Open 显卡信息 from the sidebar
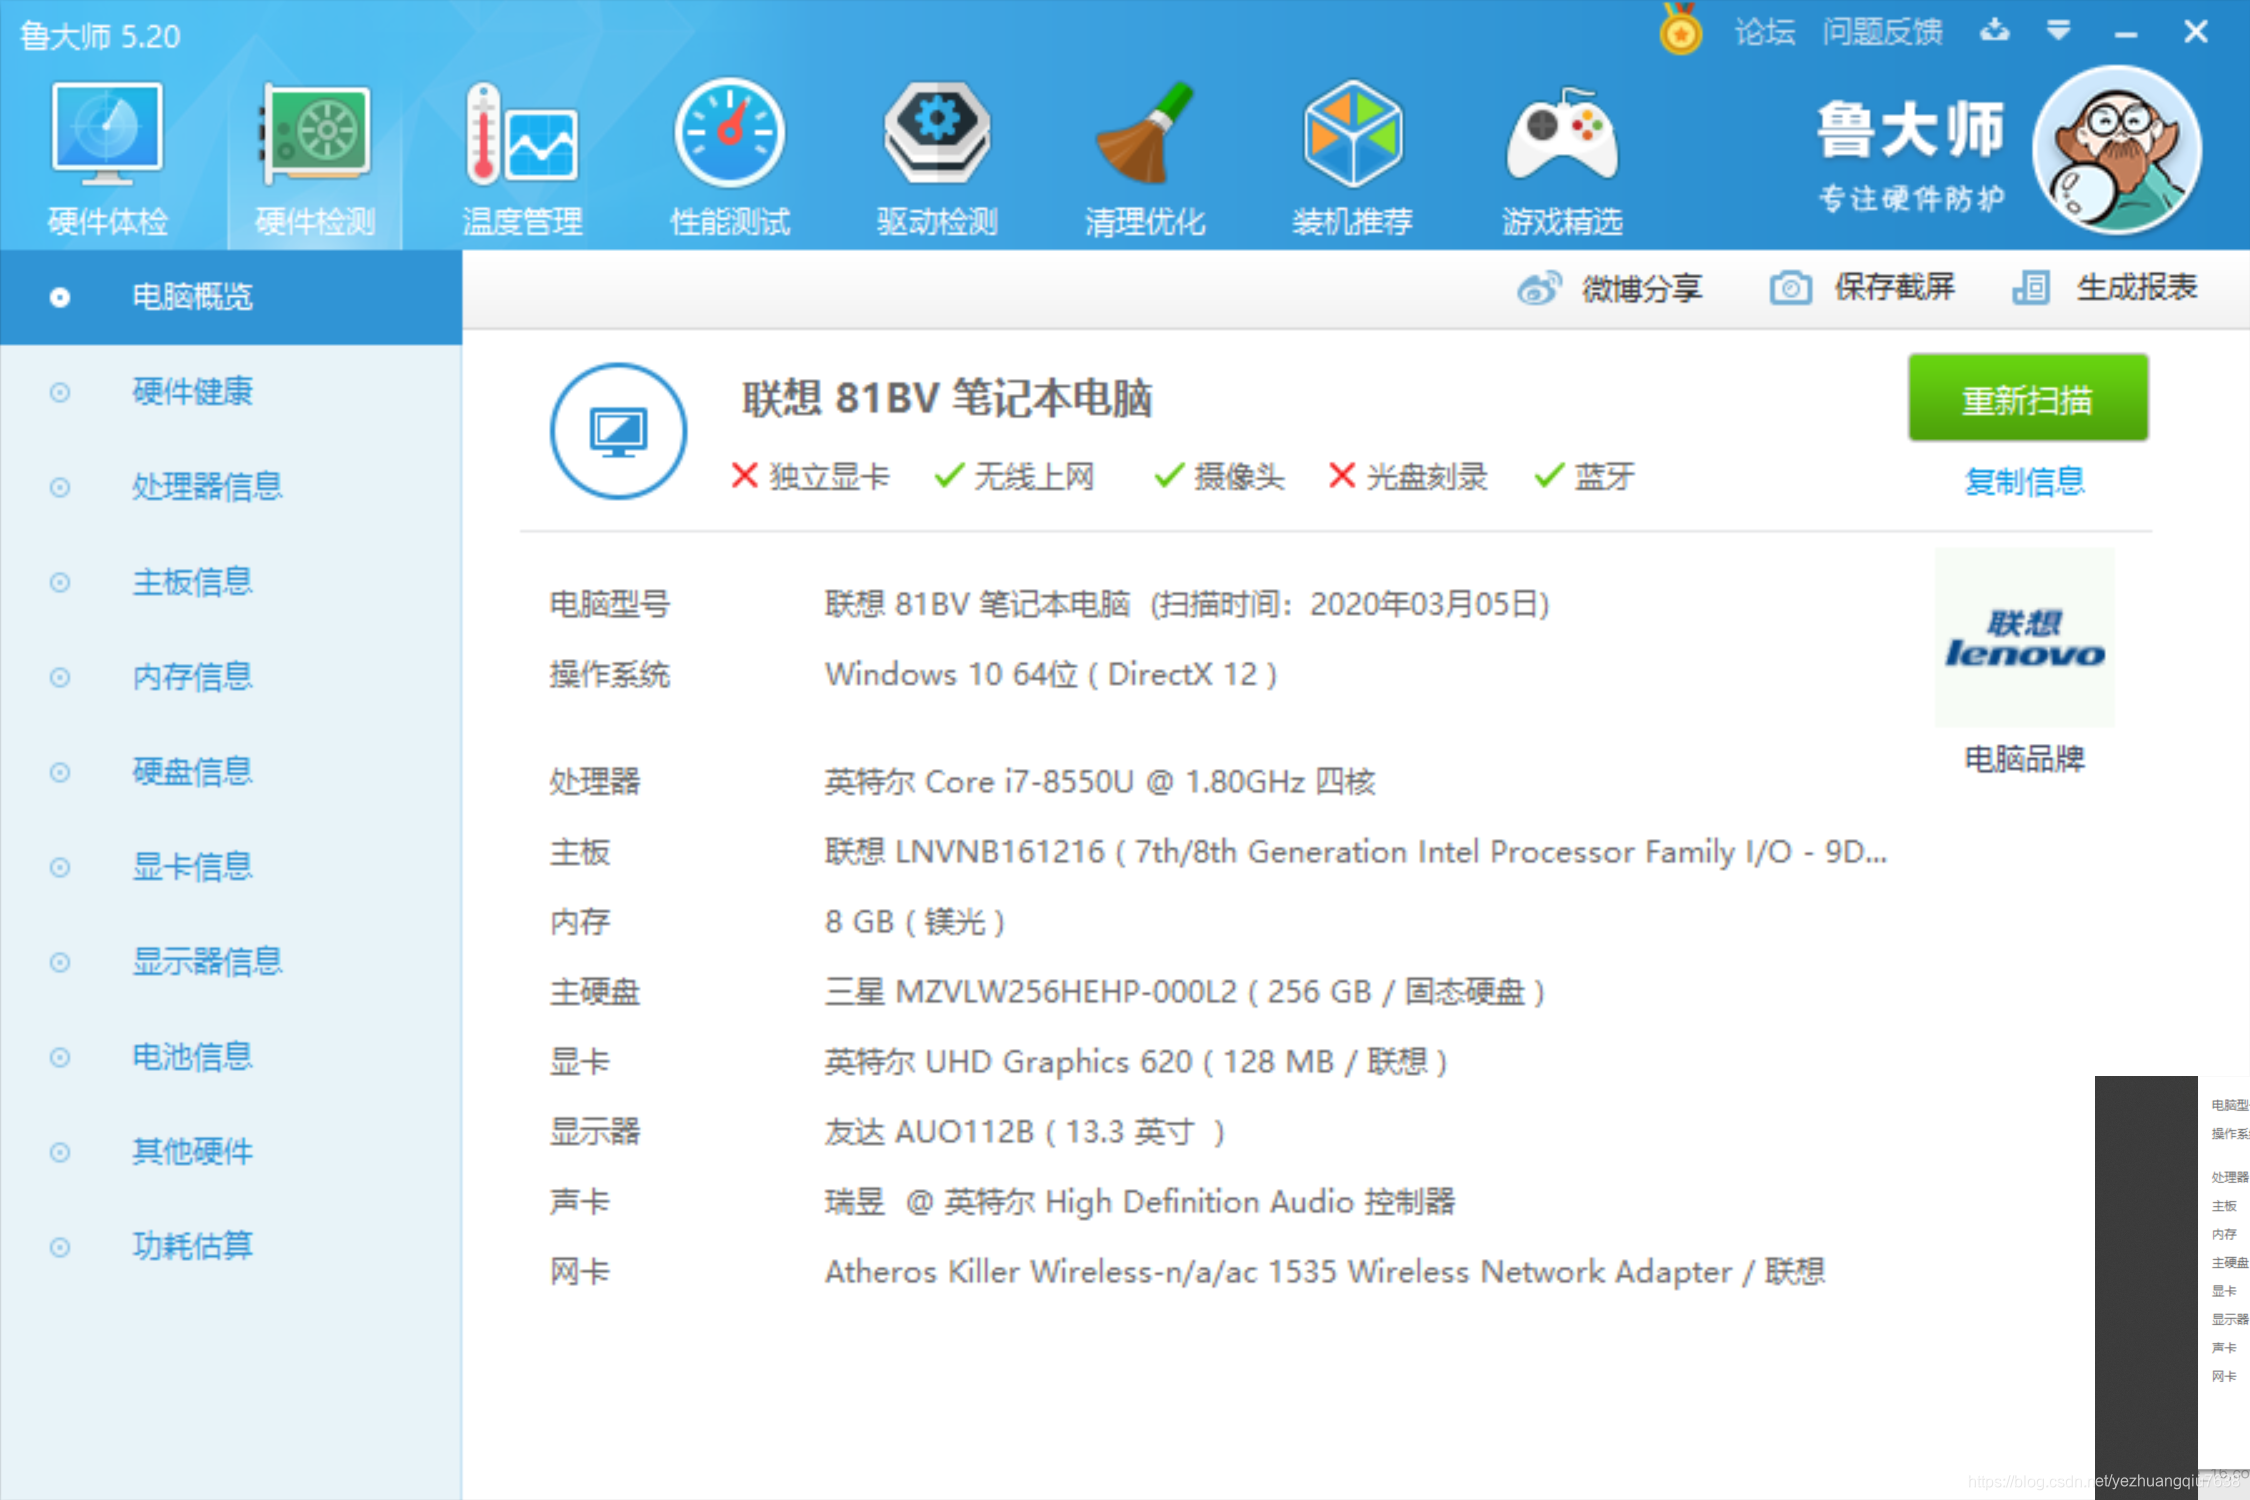Viewport: 2250px width, 1500px height. [x=192, y=866]
